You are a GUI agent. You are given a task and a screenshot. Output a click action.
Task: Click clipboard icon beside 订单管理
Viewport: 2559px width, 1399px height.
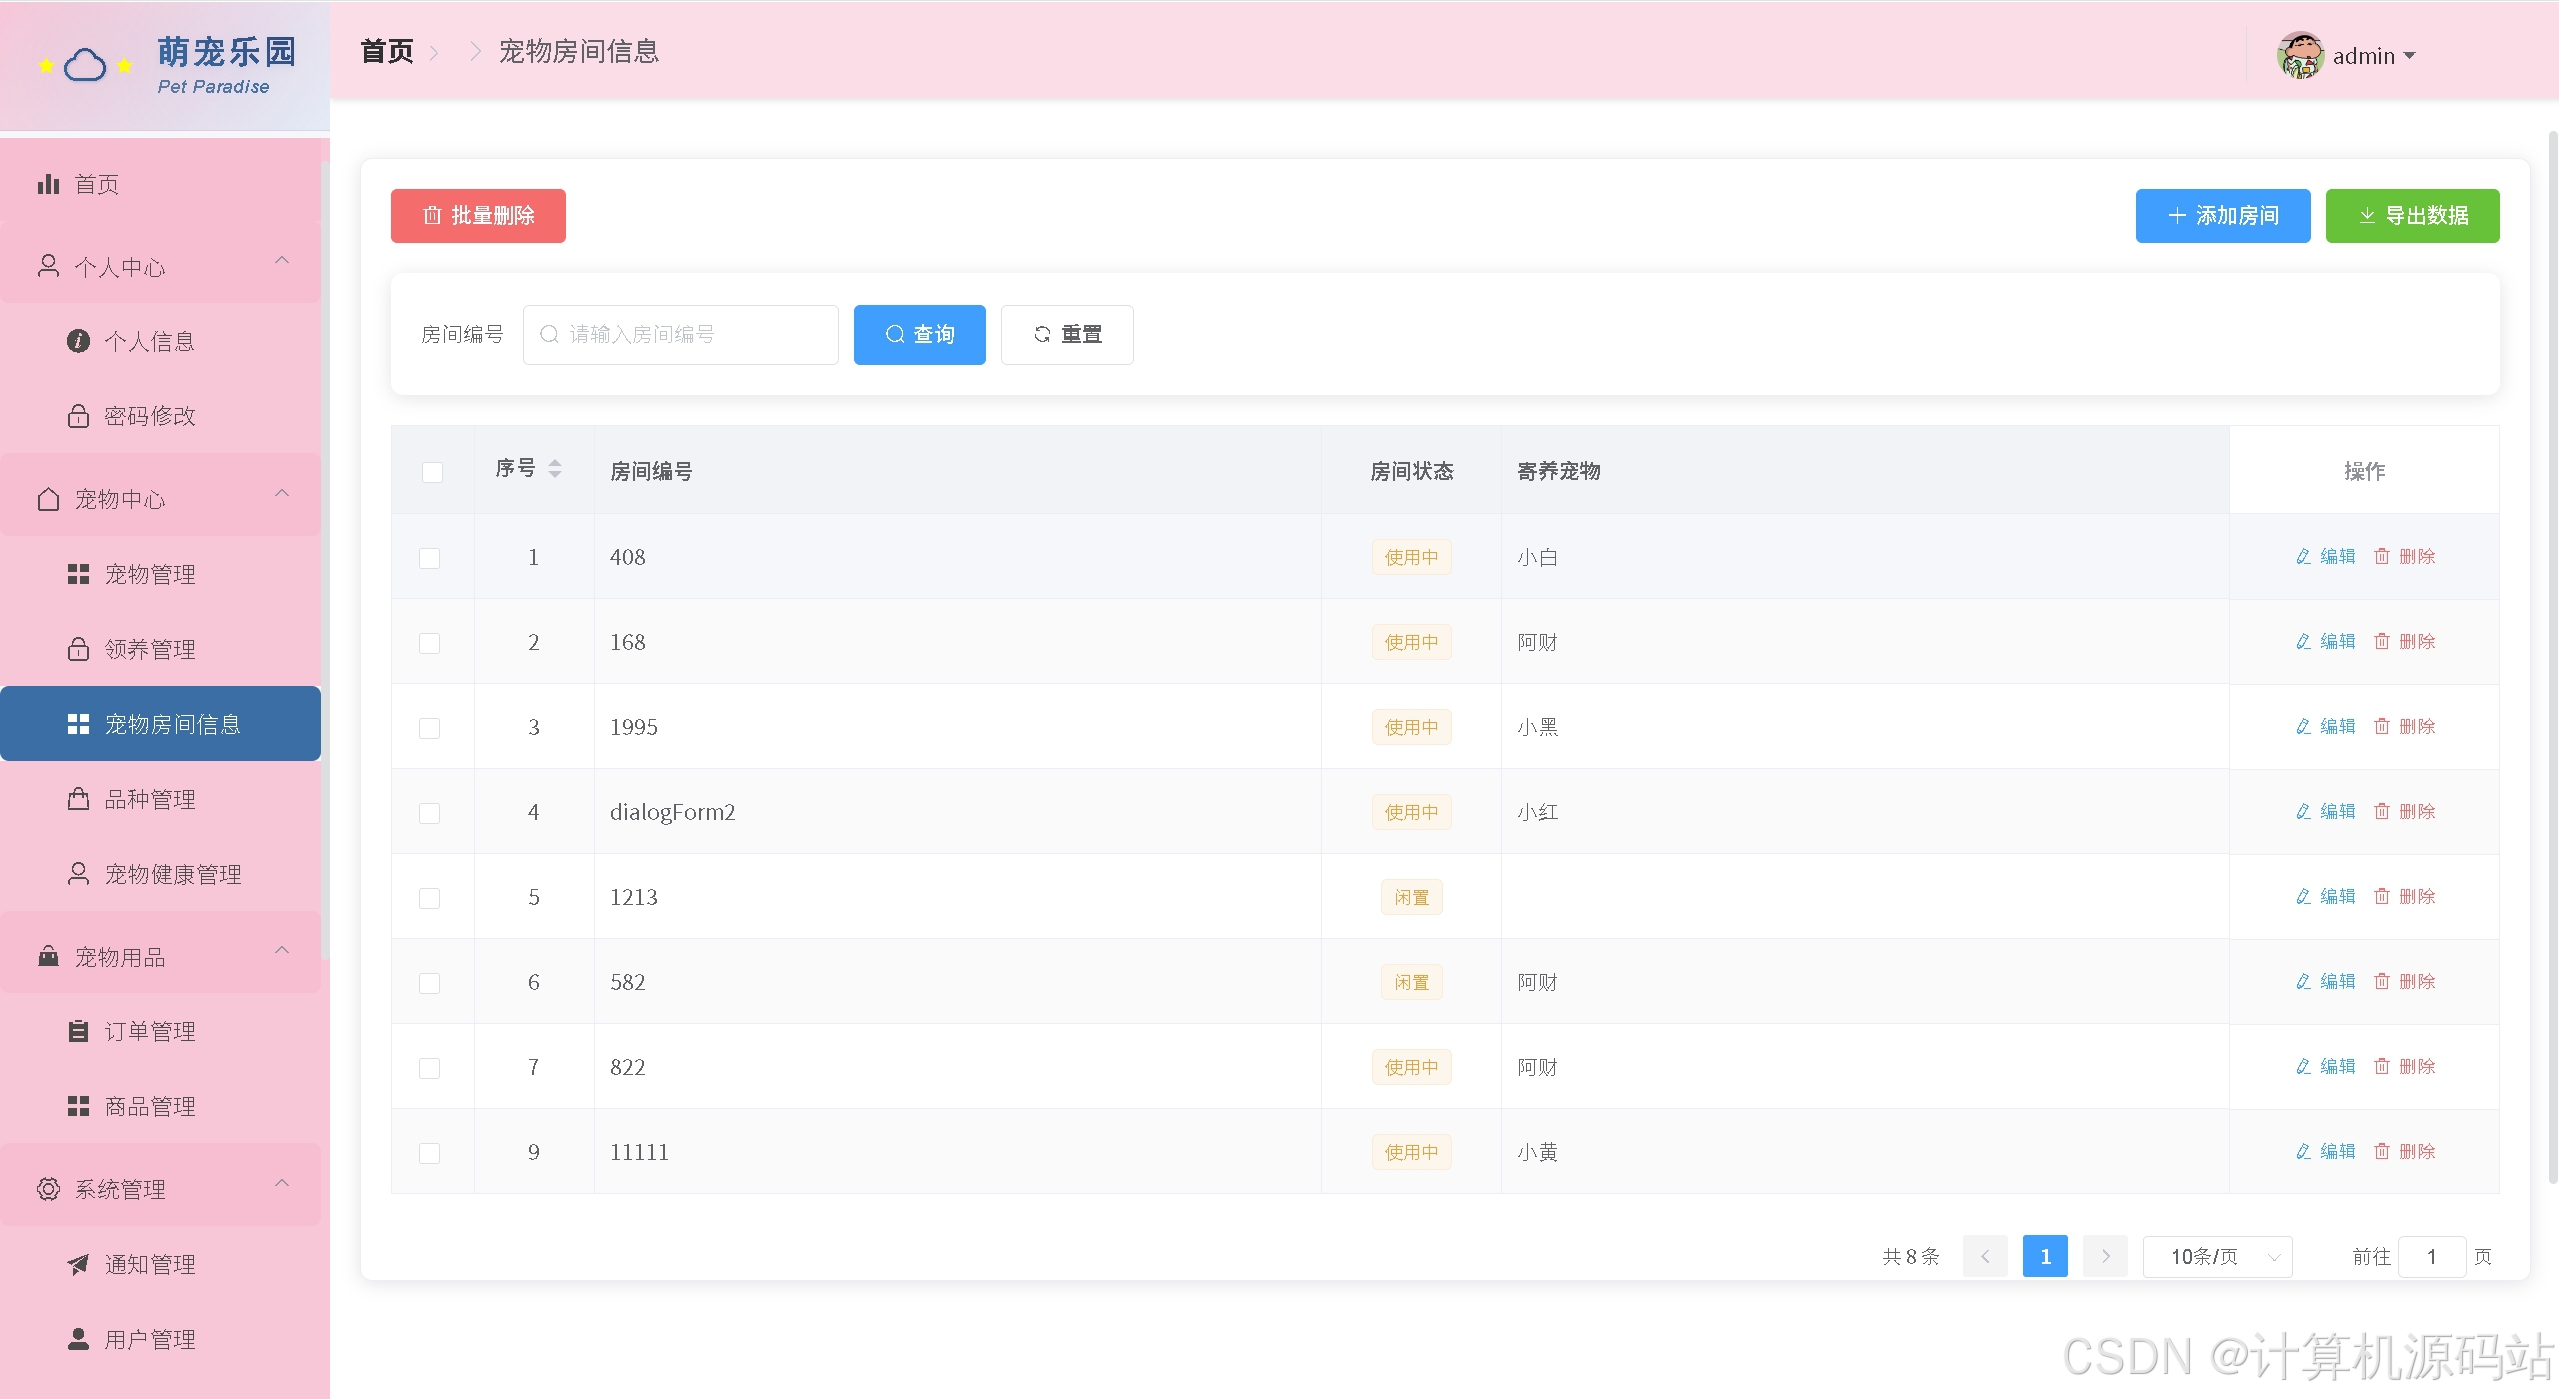[x=78, y=1031]
